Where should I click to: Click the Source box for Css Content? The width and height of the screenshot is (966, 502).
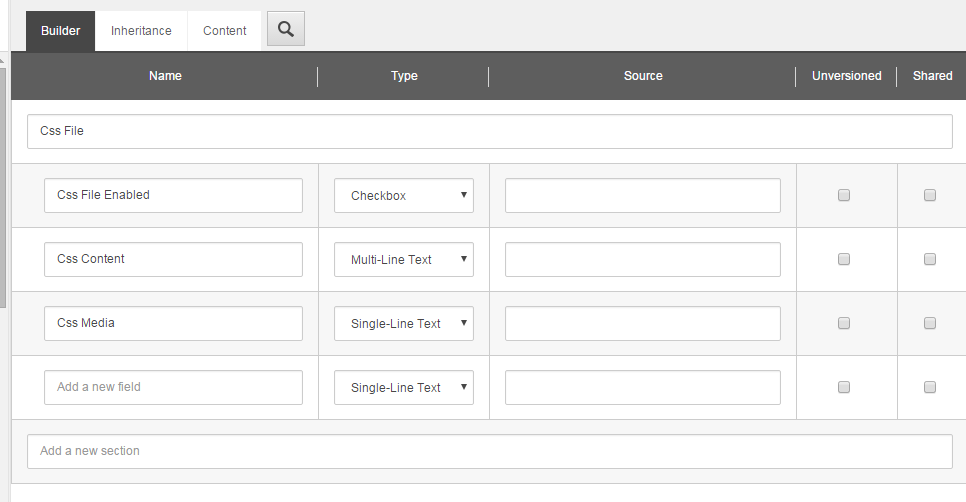tap(642, 260)
